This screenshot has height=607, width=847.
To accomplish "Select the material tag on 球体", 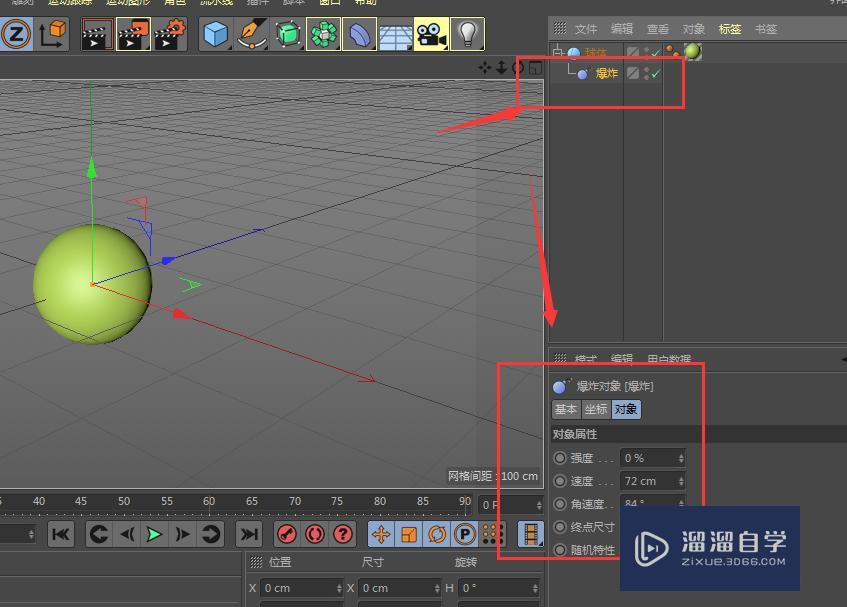I will [x=693, y=52].
